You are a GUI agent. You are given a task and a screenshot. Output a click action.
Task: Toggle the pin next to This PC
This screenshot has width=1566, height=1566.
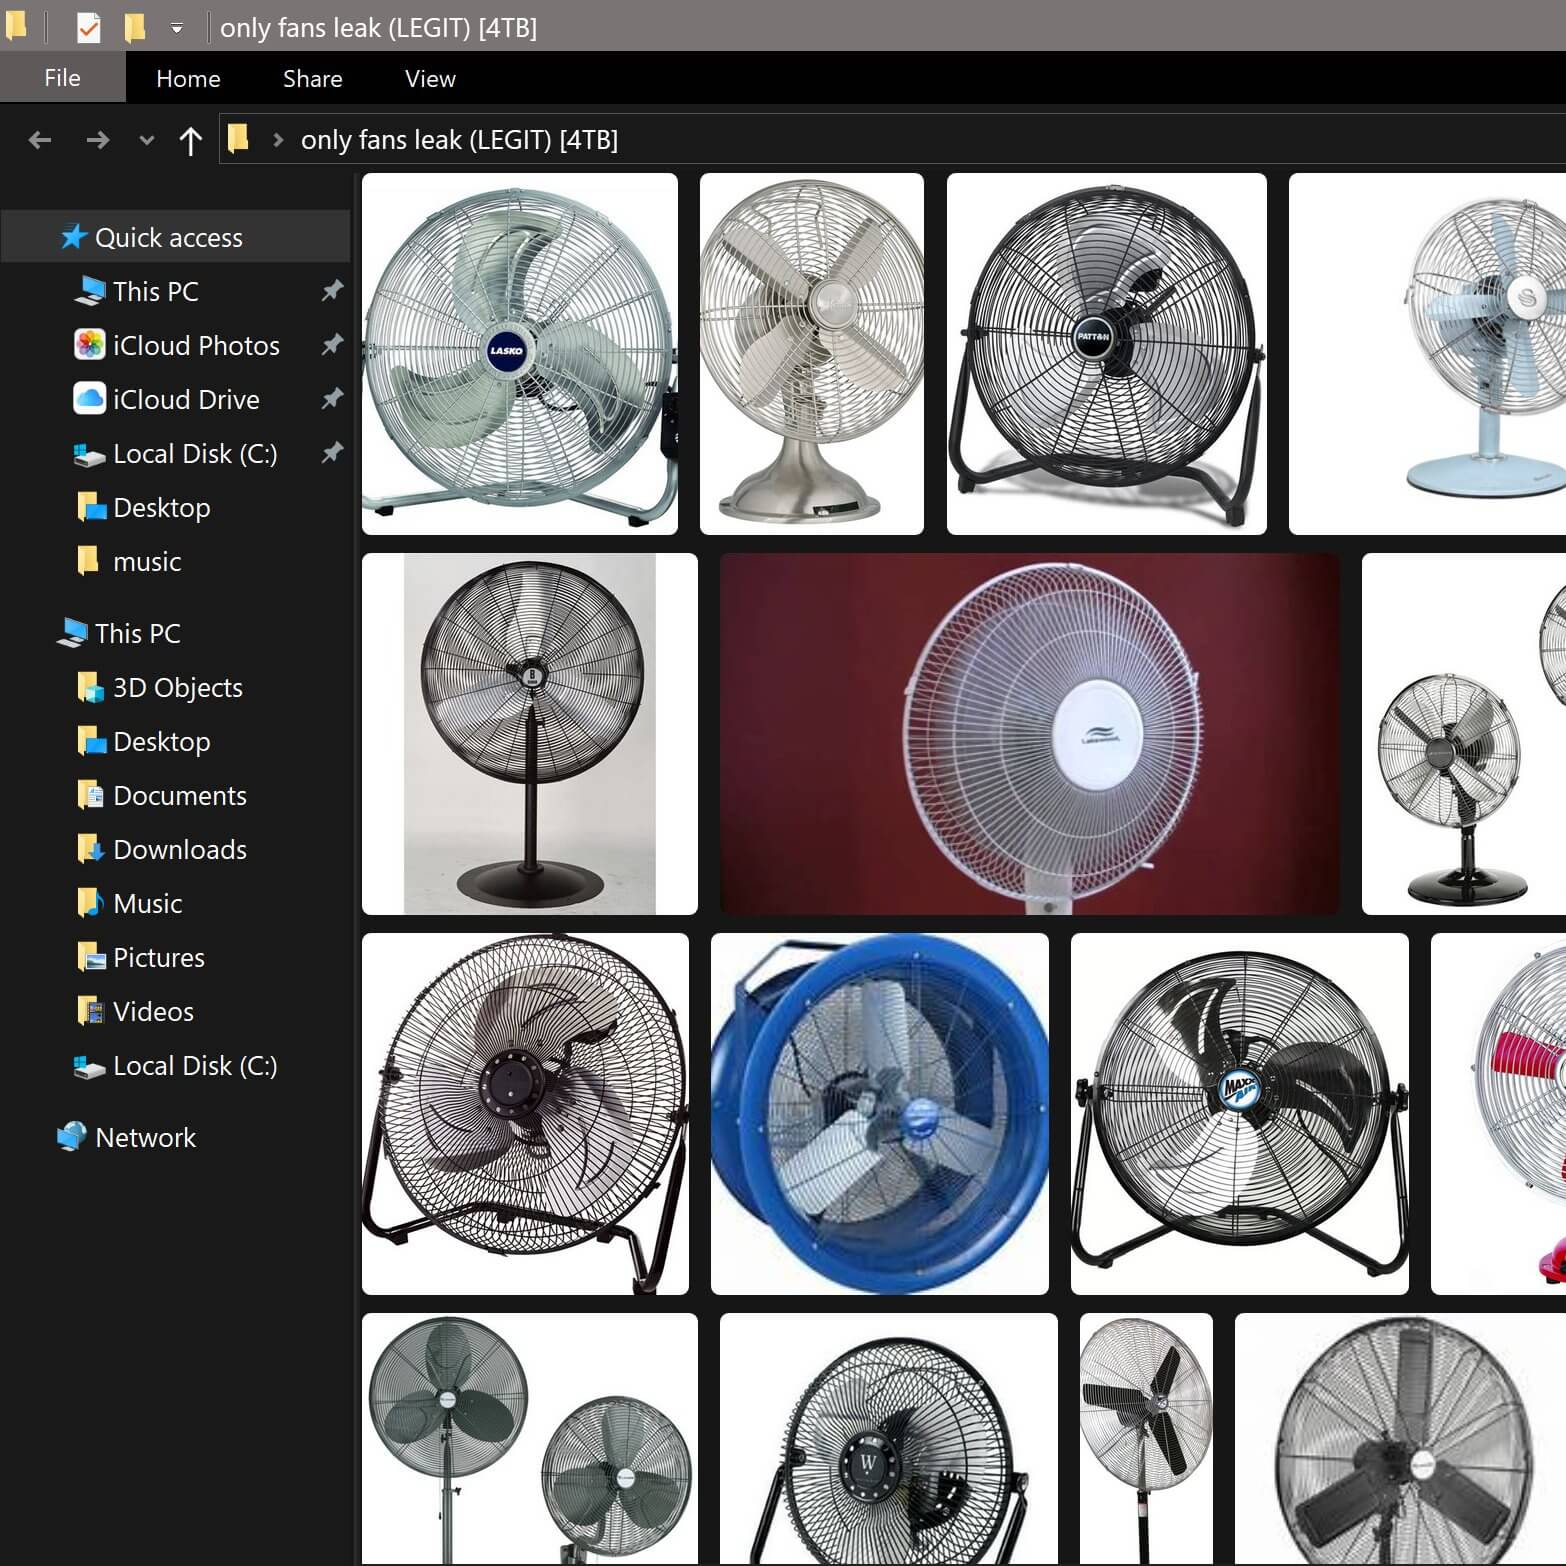point(332,291)
